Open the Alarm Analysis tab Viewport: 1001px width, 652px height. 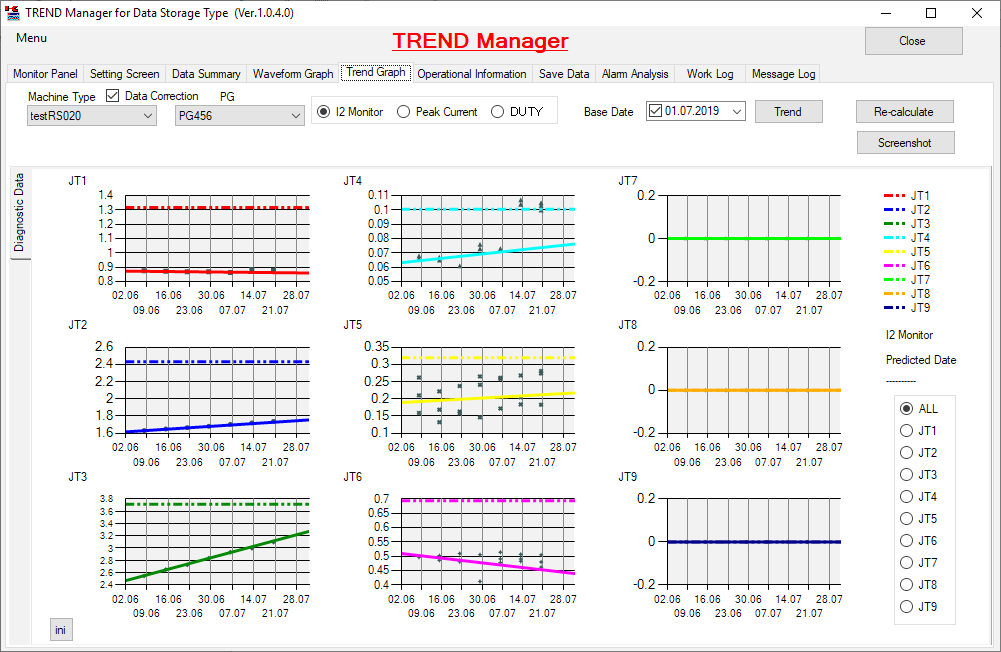[x=635, y=74]
